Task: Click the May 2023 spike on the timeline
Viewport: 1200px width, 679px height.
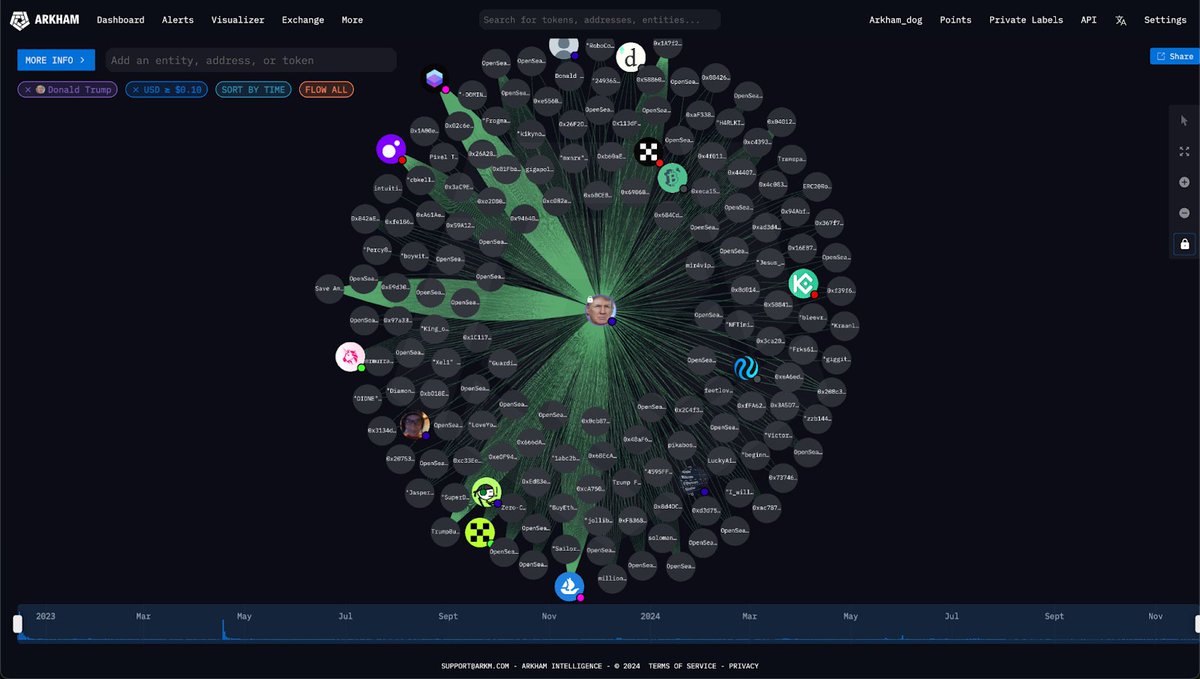Action: click(223, 630)
